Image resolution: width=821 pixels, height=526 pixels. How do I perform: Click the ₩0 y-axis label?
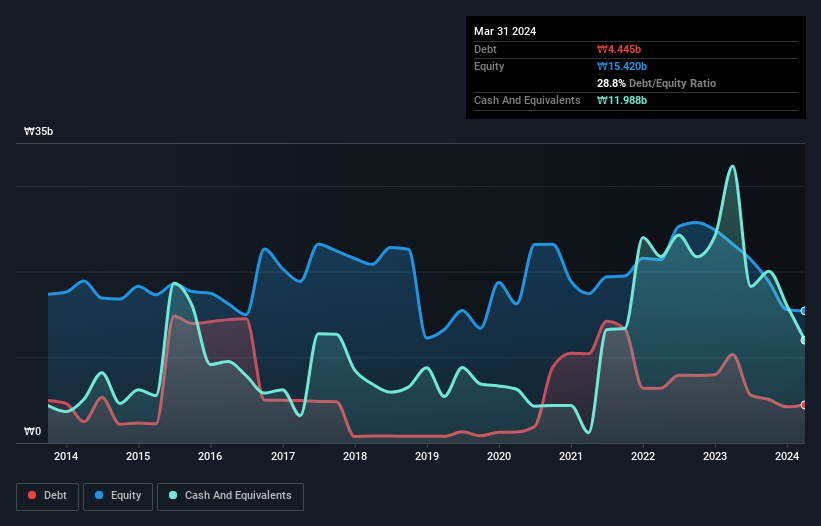tap(33, 432)
